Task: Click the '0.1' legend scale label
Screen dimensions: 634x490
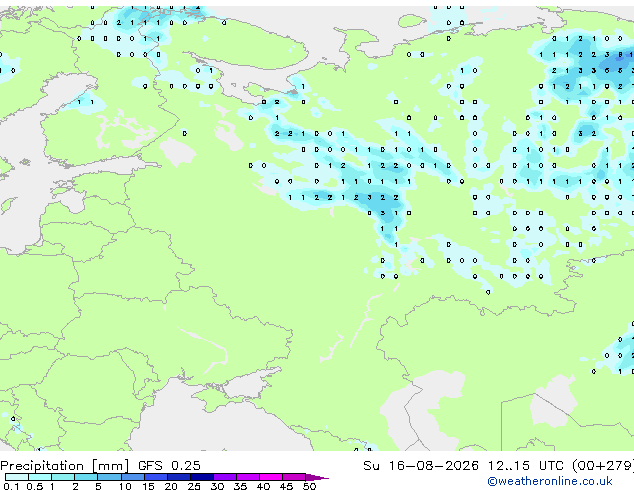Action: (11, 486)
